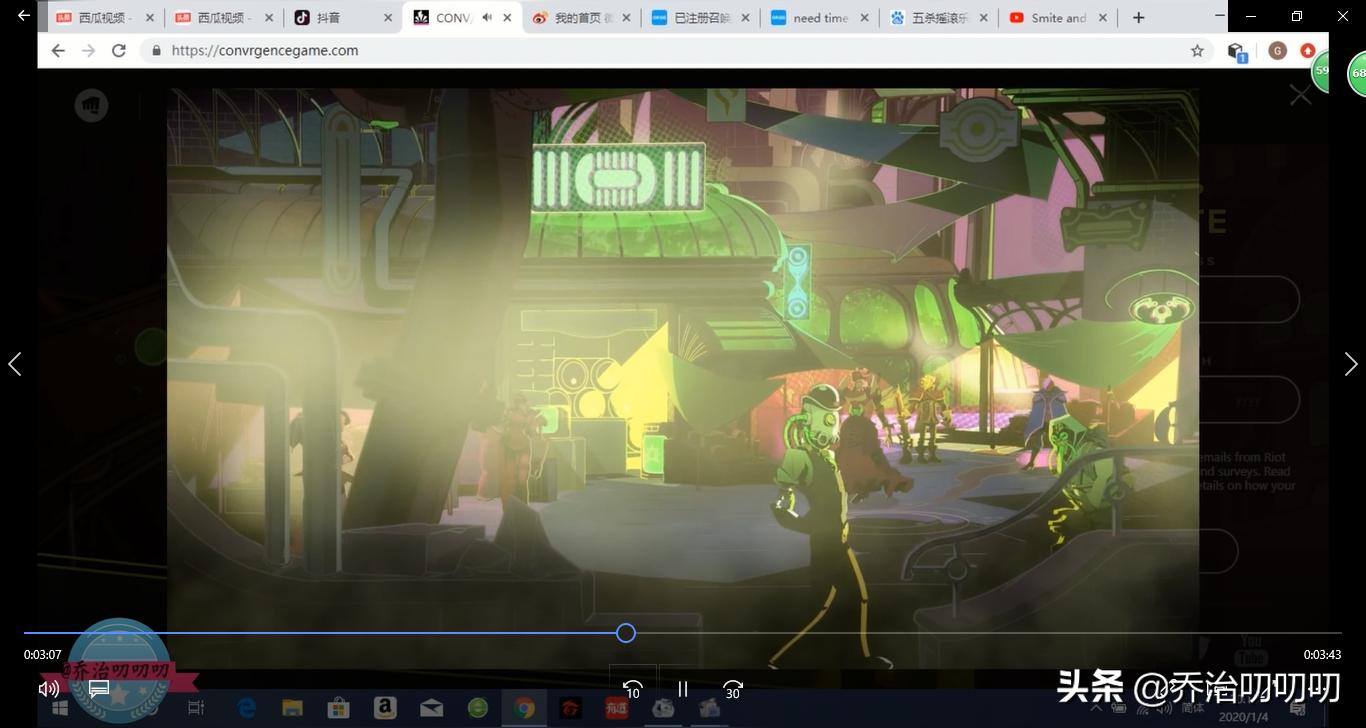Open File Explorer from the taskbar
This screenshot has height=728, width=1366.
pyautogui.click(x=292, y=708)
